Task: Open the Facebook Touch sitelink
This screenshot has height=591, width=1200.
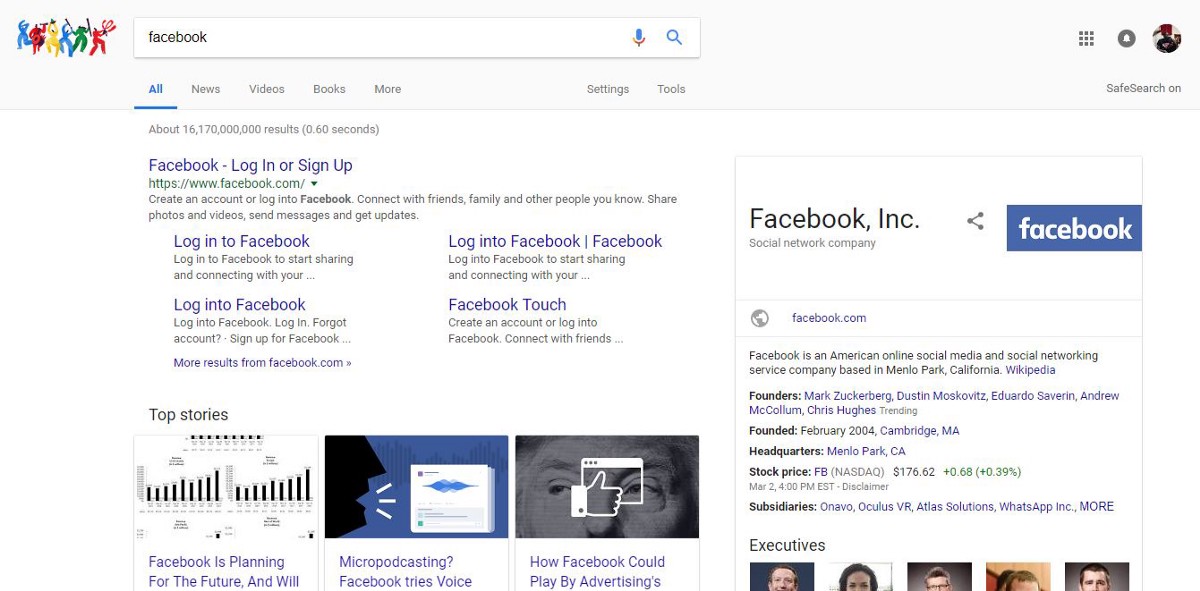Action: (x=507, y=304)
